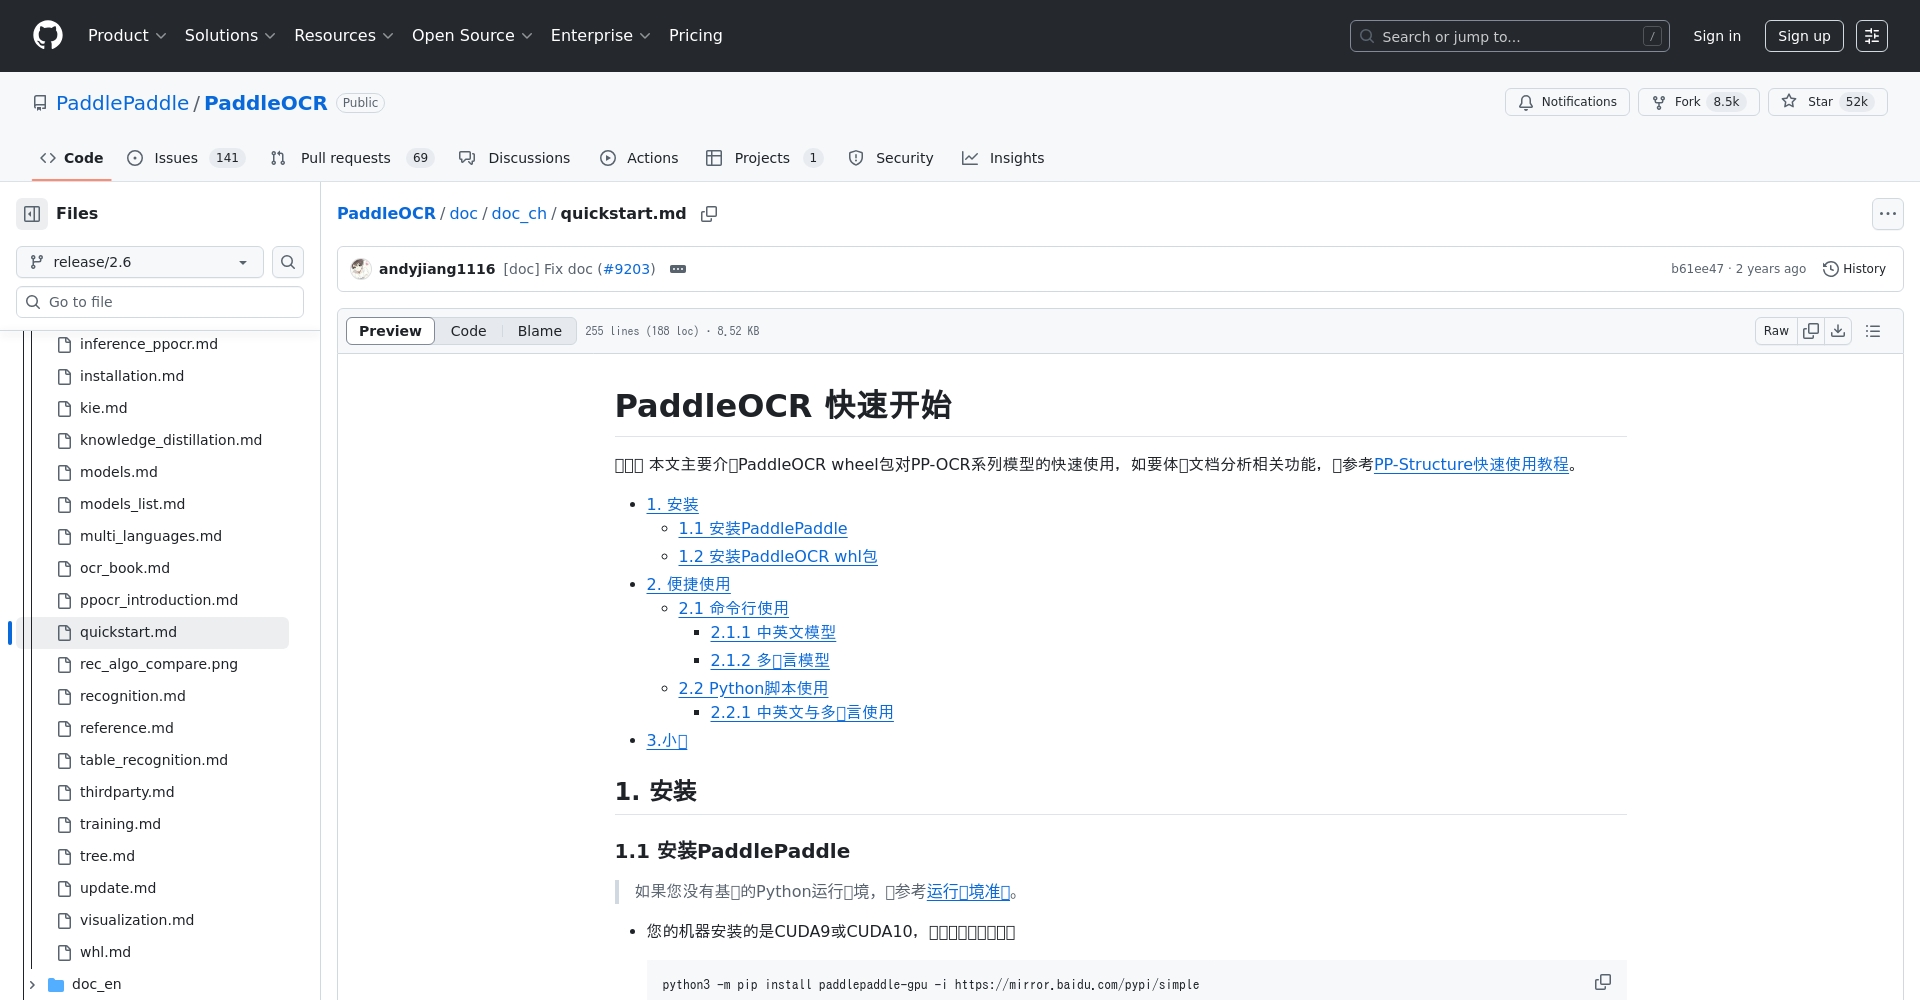The image size is (1920, 1000).
Task: Fork the PaddleOCR repository
Action: click(1698, 102)
